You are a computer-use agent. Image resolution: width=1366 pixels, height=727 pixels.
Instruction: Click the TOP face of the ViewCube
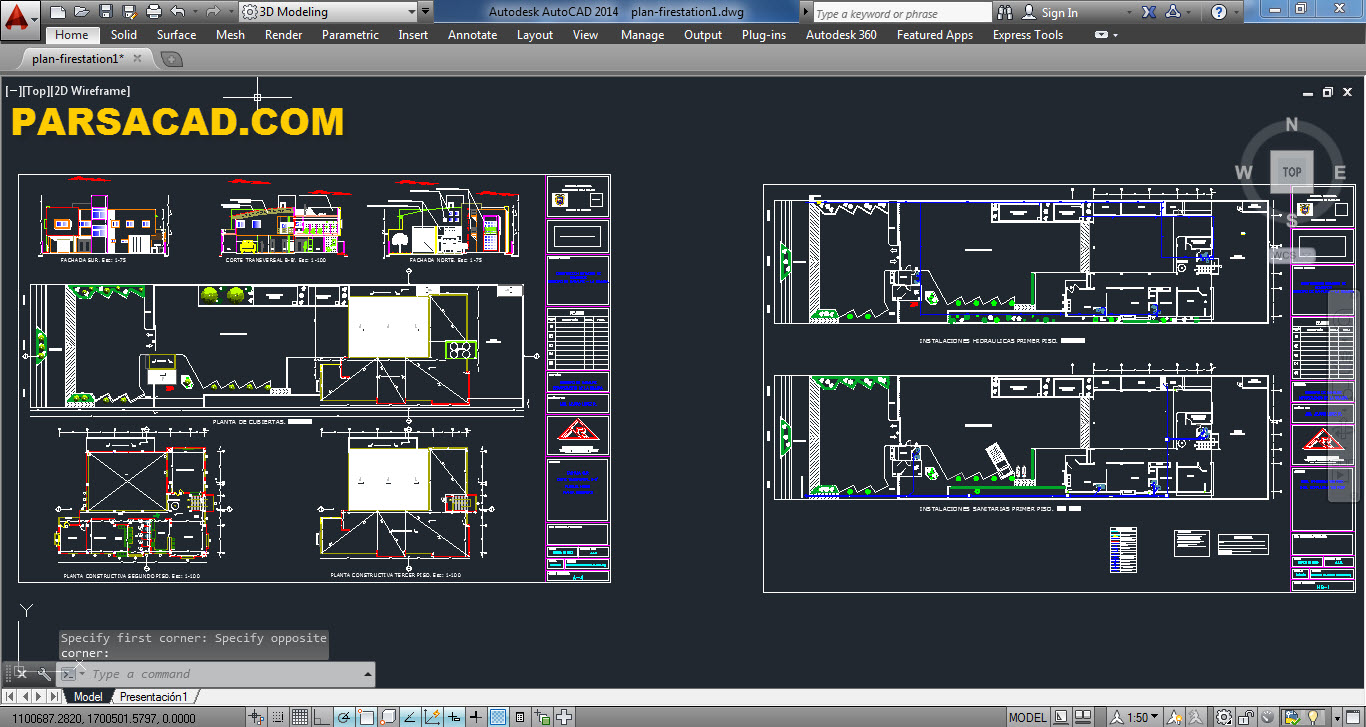(1292, 172)
